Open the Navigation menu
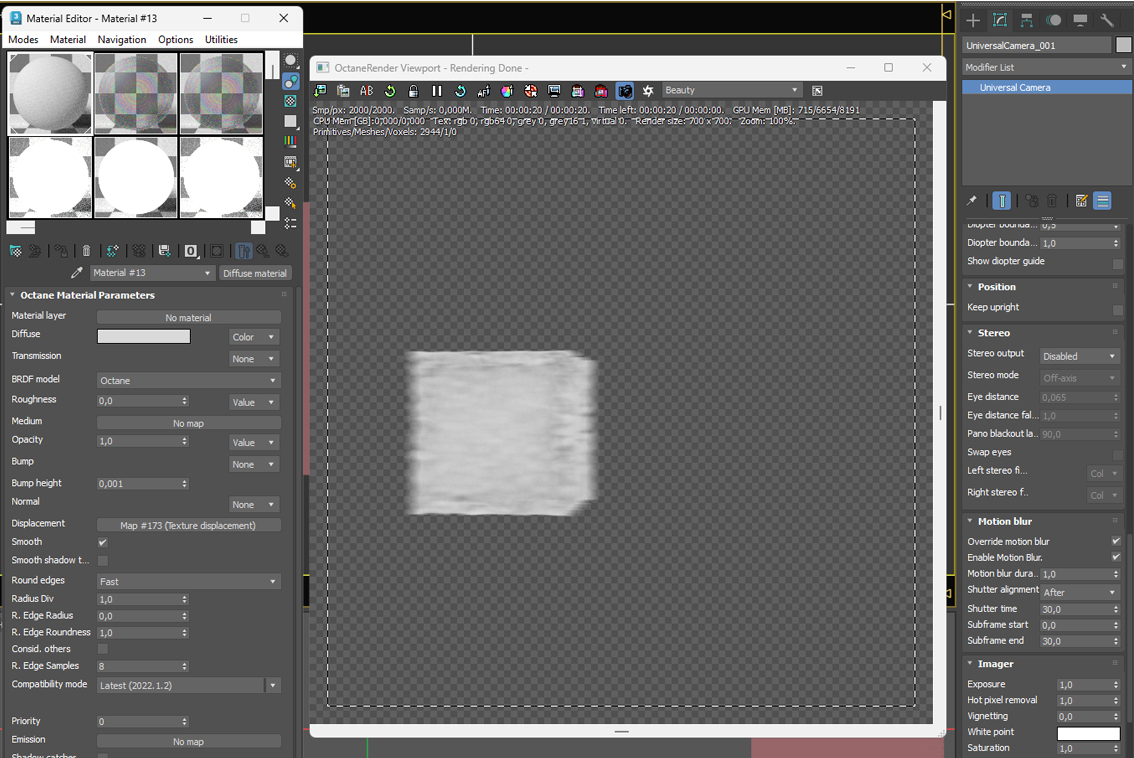Screen dimensions: 1134x758 (122, 40)
